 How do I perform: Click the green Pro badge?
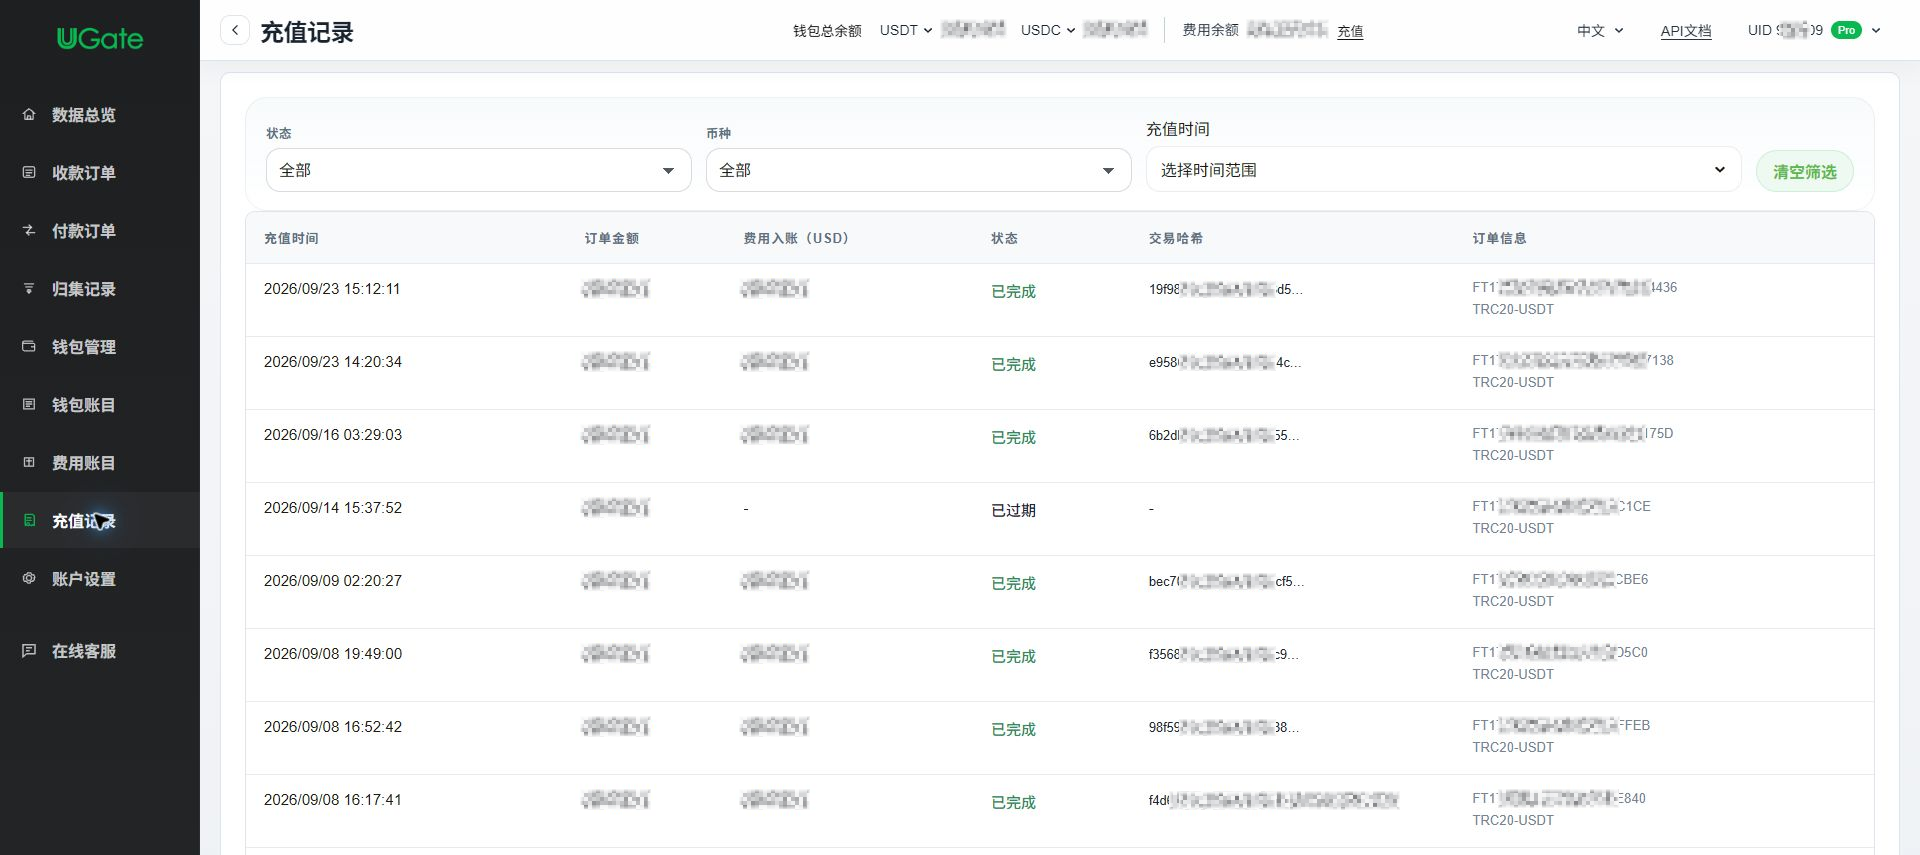[1846, 30]
